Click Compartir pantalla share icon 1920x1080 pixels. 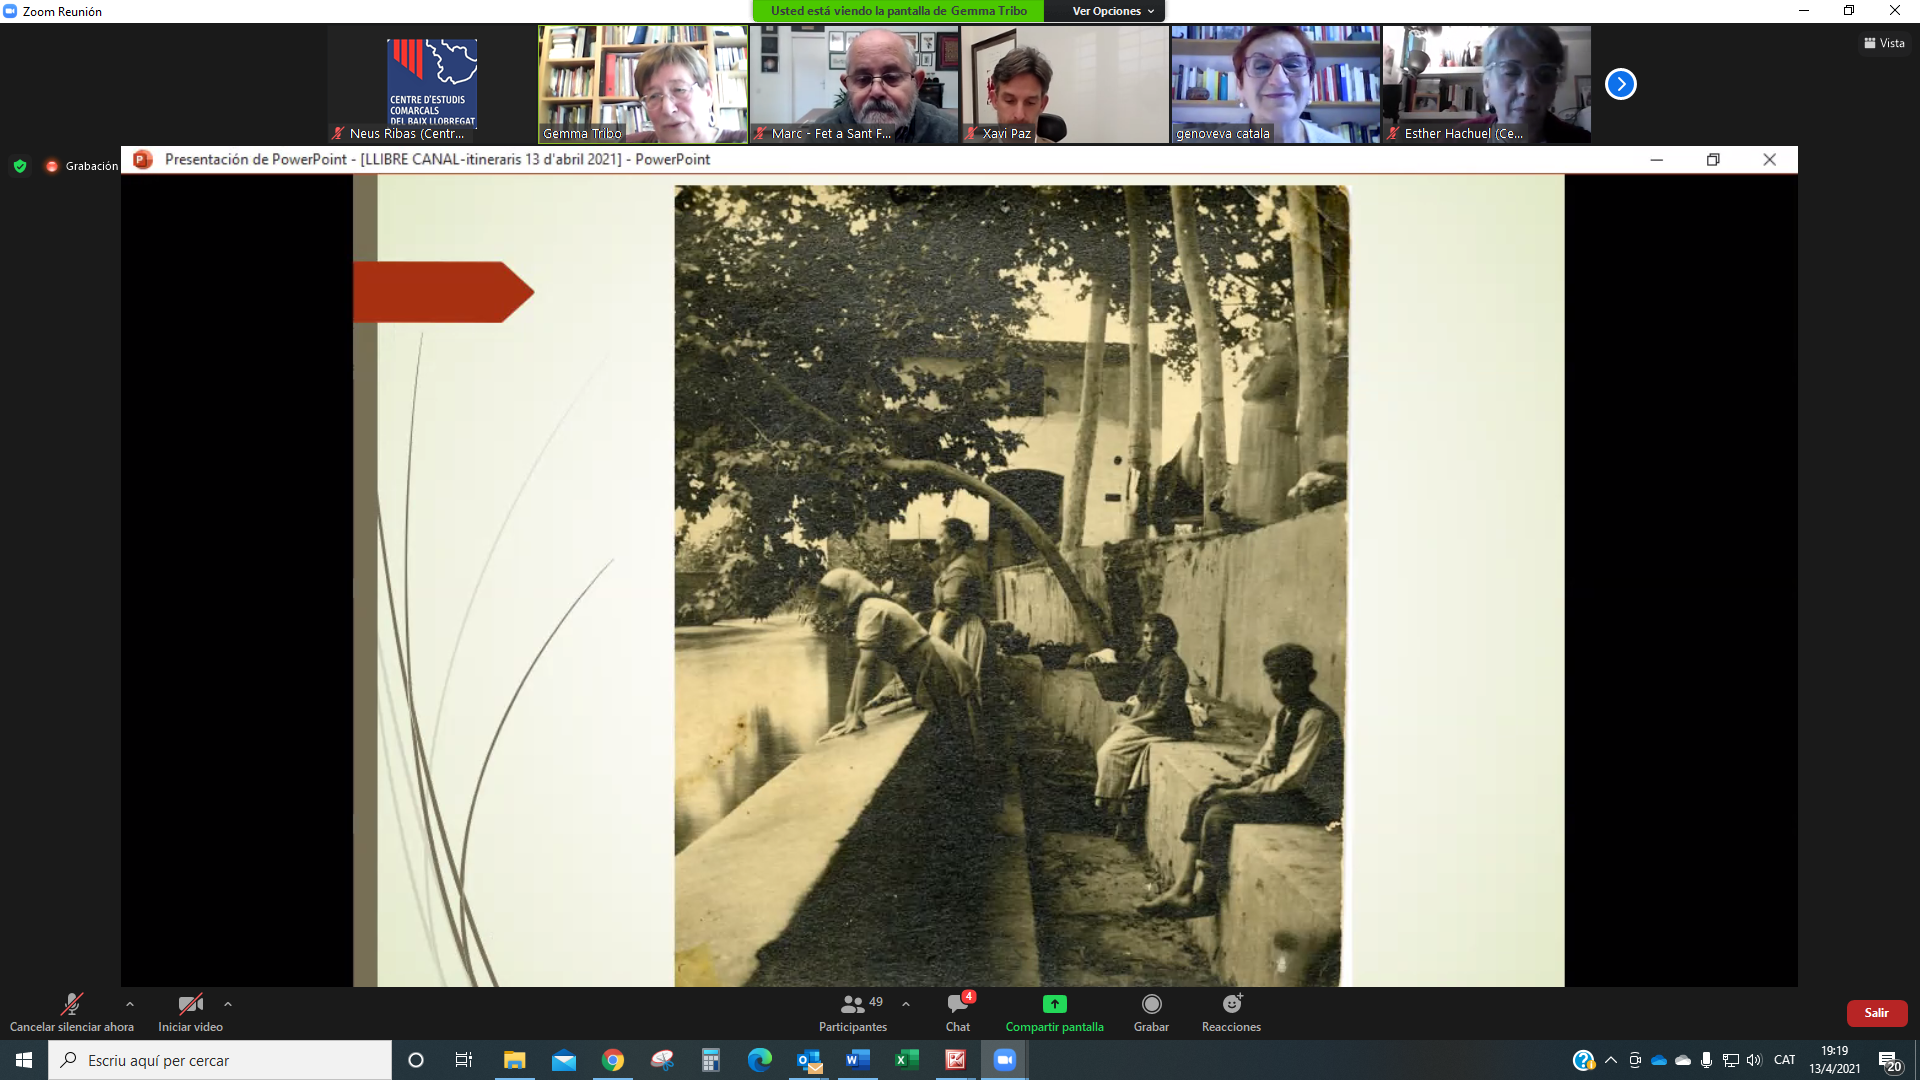click(x=1054, y=1004)
